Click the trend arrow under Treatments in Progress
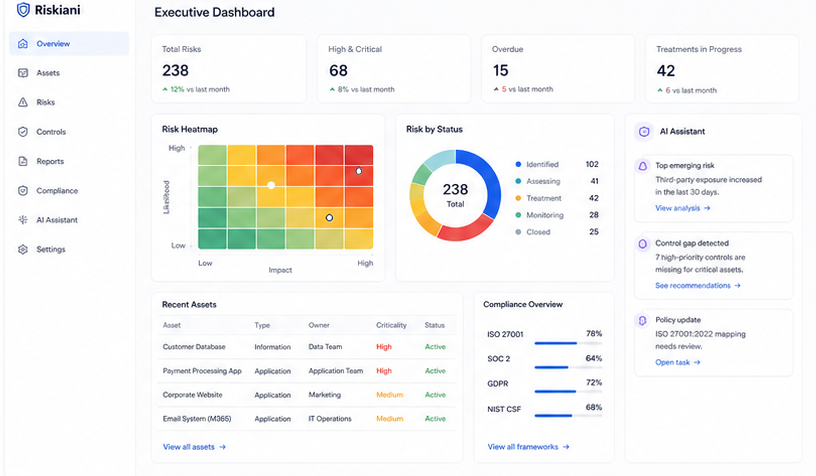 660,90
